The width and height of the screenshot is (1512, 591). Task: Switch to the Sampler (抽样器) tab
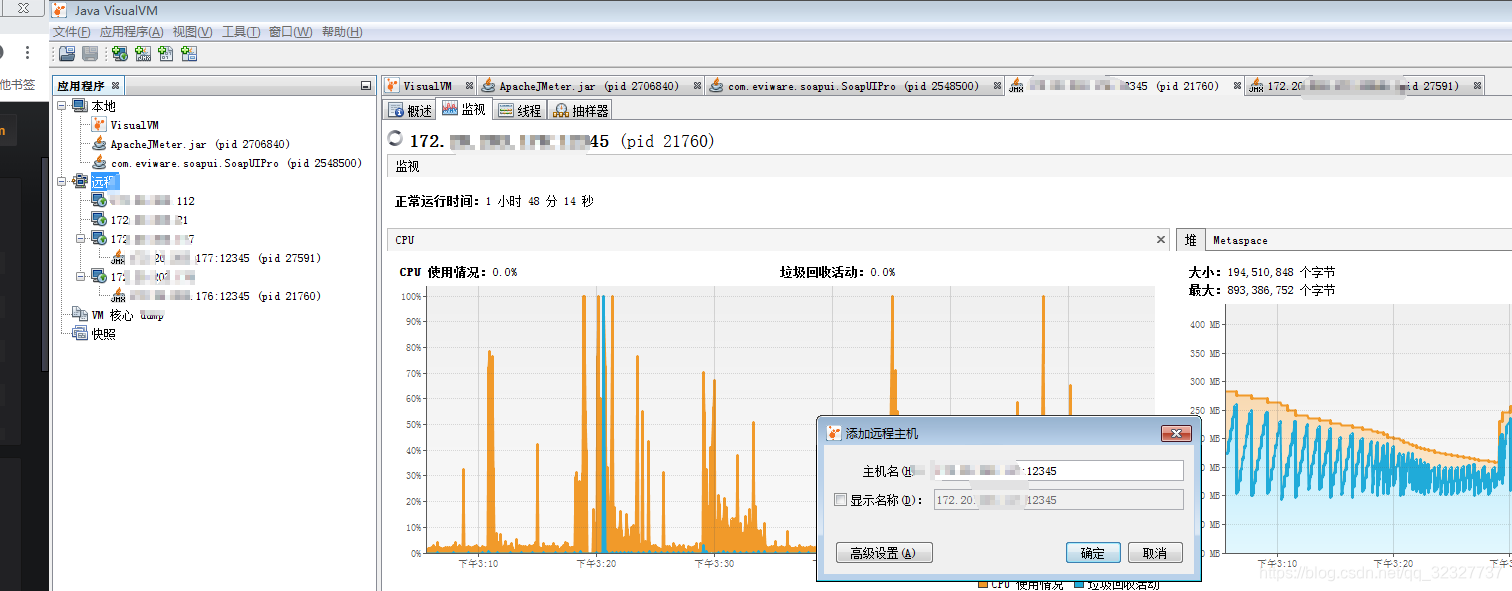tap(580, 110)
